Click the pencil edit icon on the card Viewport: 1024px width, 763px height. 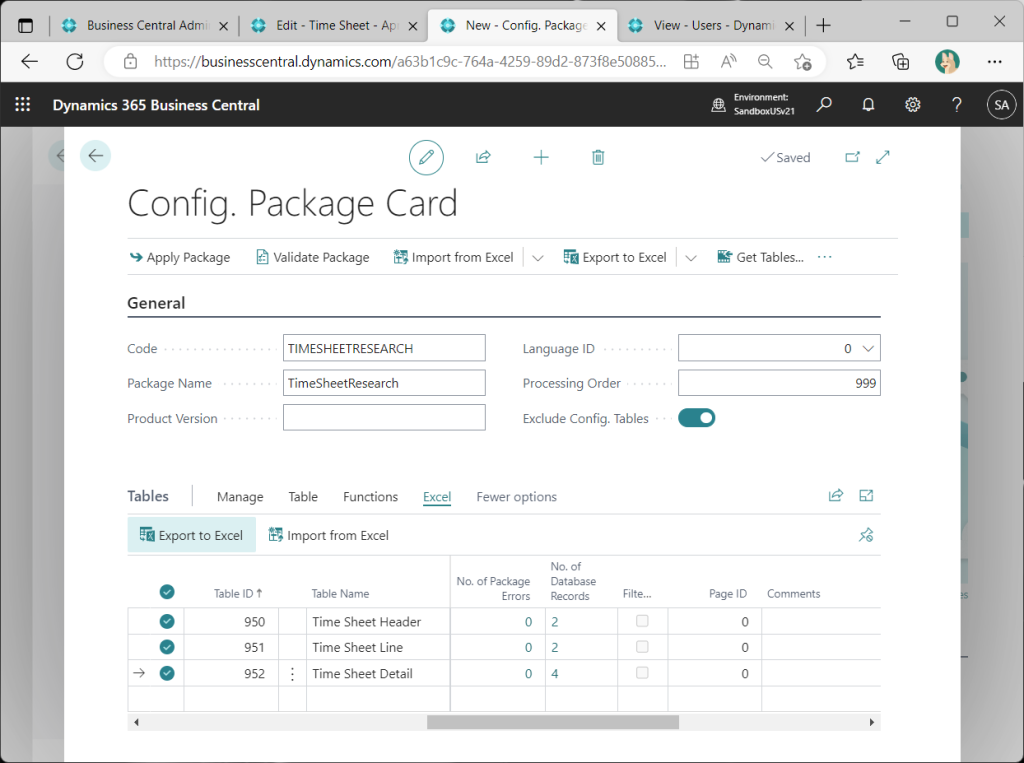426,157
